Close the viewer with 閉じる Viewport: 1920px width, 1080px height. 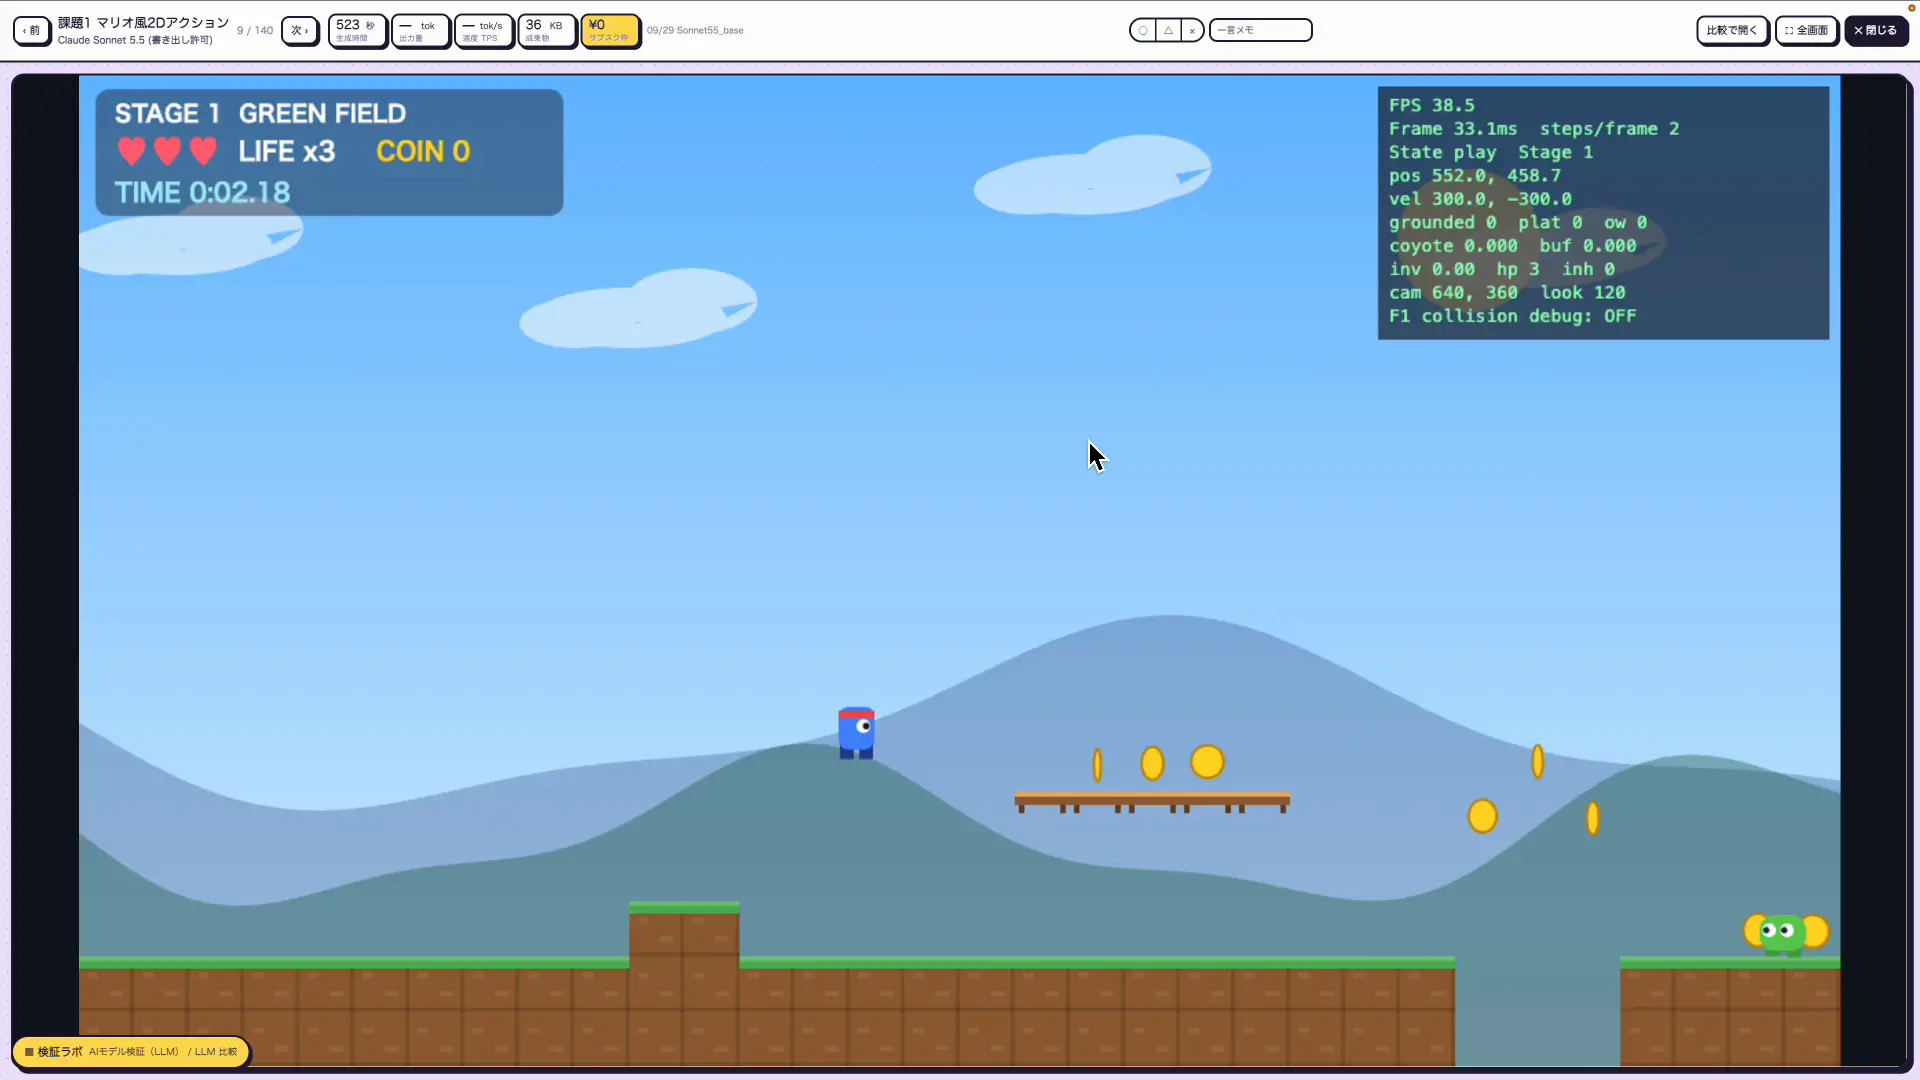(1875, 30)
